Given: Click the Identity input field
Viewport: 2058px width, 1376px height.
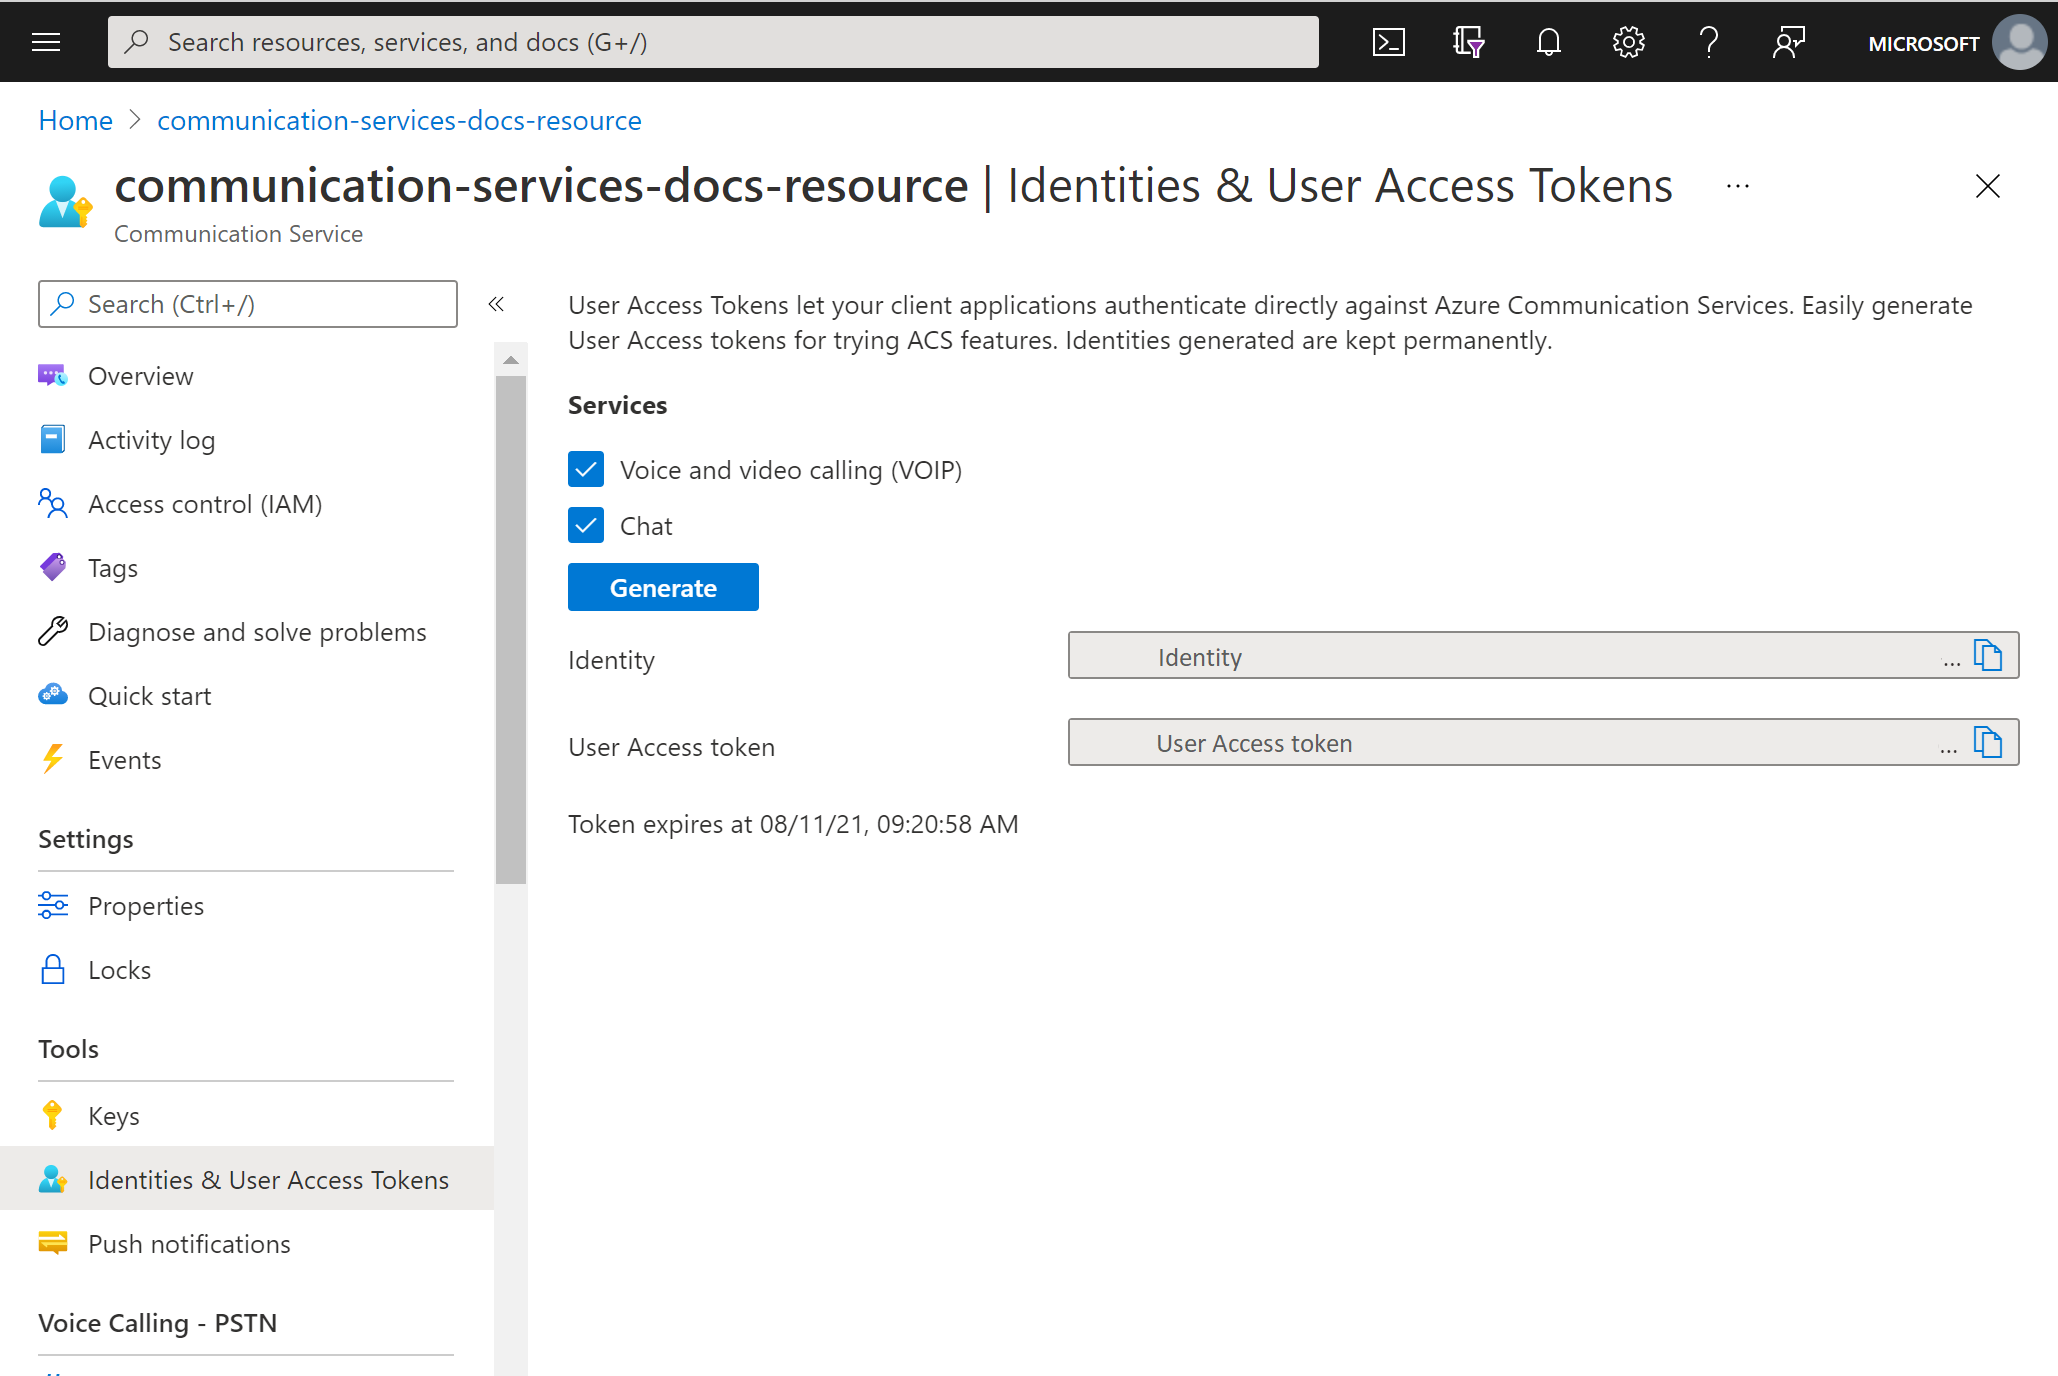Looking at the screenshot, I should click(1516, 657).
